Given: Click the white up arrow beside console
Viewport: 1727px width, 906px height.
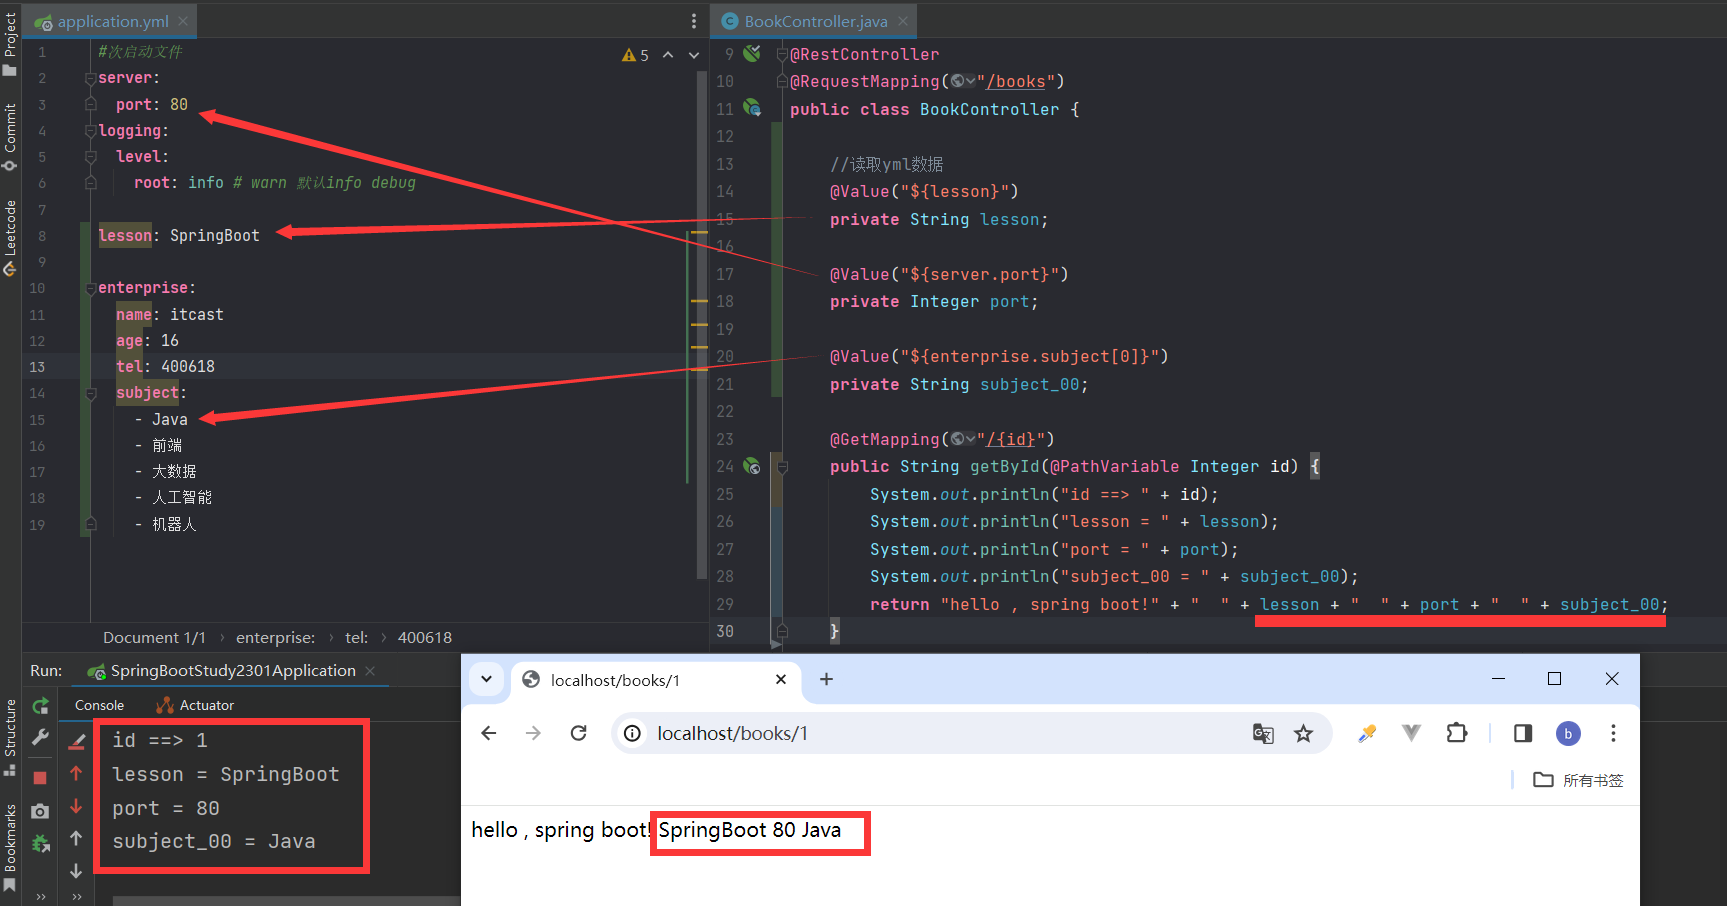Looking at the screenshot, I should pyautogui.click(x=76, y=838).
